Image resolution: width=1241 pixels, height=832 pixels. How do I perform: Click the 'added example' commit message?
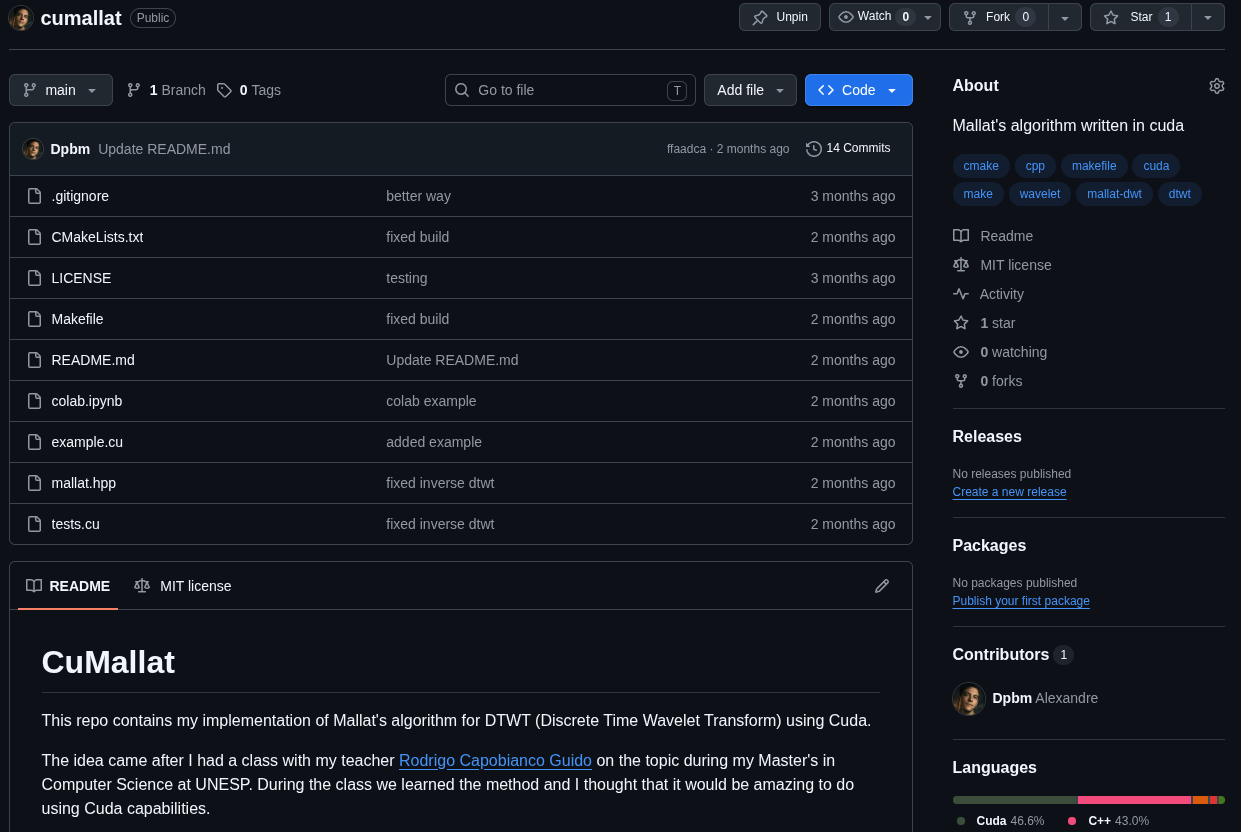[x=434, y=442]
